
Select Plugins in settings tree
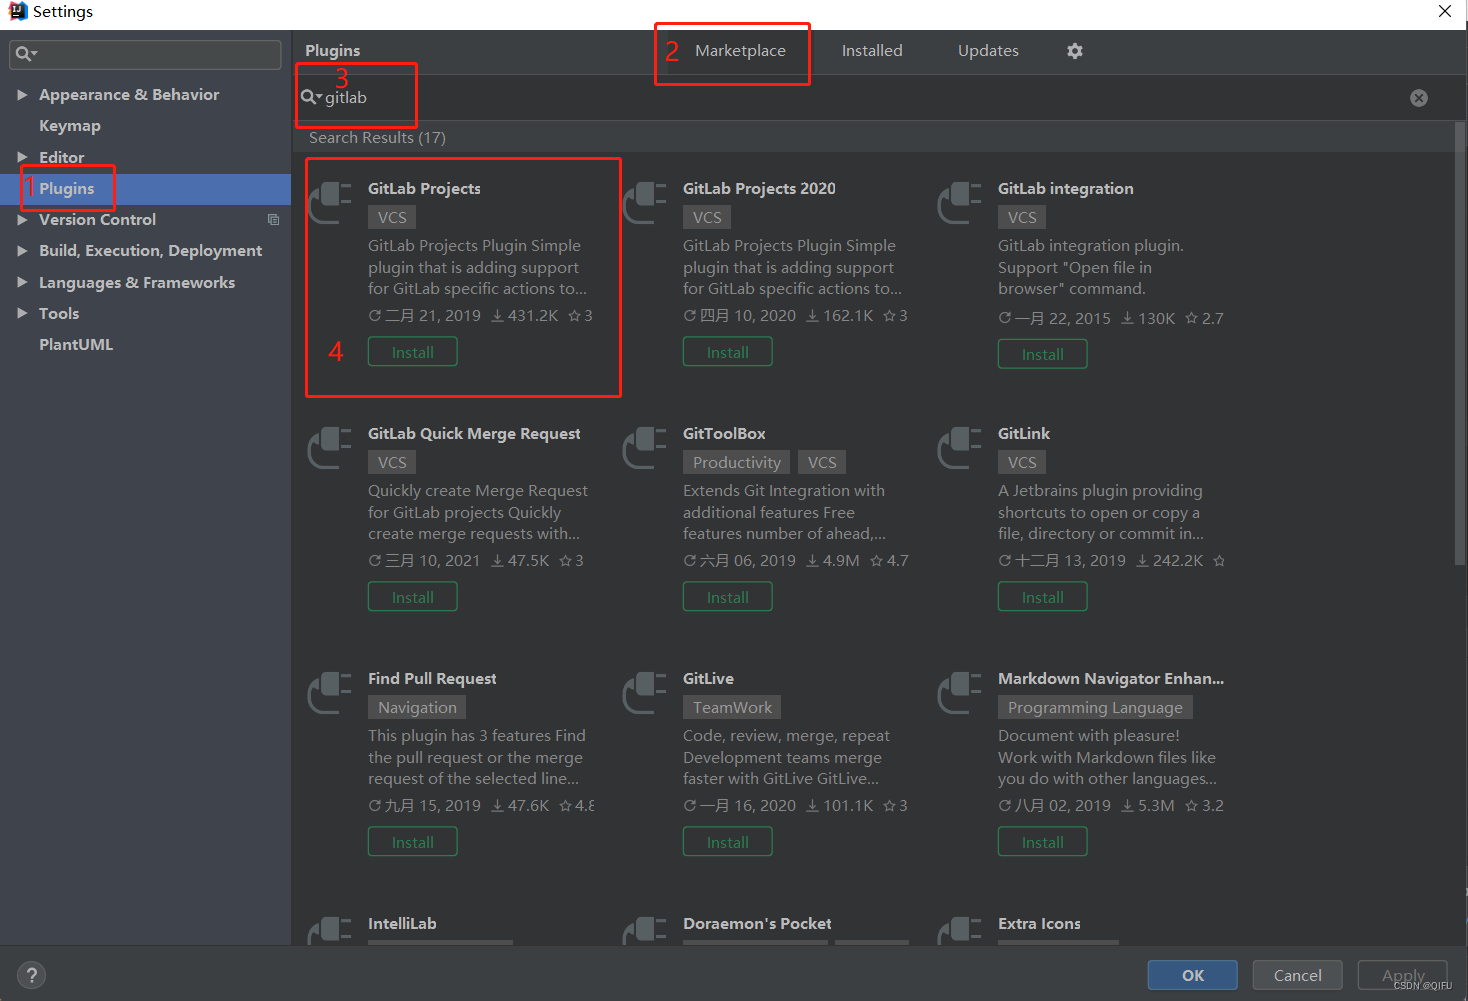[x=66, y=189]
